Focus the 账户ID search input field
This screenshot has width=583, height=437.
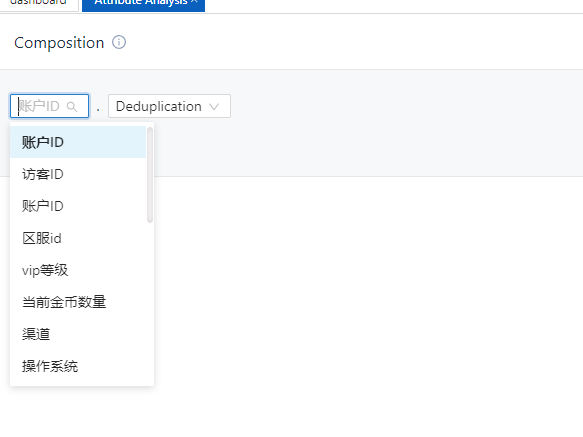click(49, 106)
